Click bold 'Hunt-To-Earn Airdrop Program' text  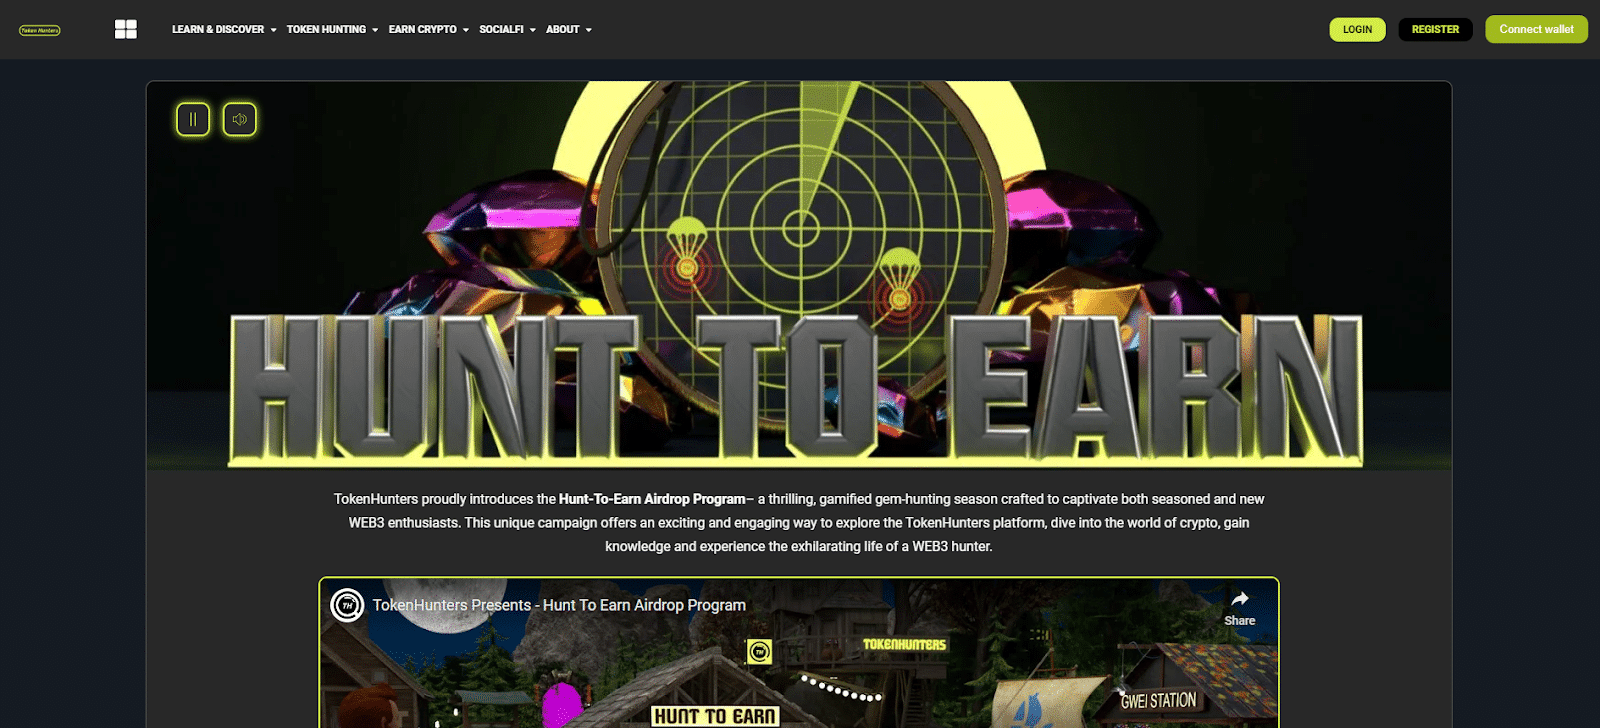pos(652,499)
